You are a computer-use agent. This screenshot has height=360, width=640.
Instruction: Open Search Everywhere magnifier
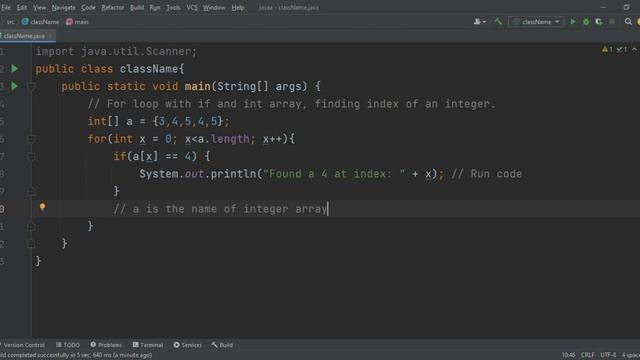click(x=628, y=22)
